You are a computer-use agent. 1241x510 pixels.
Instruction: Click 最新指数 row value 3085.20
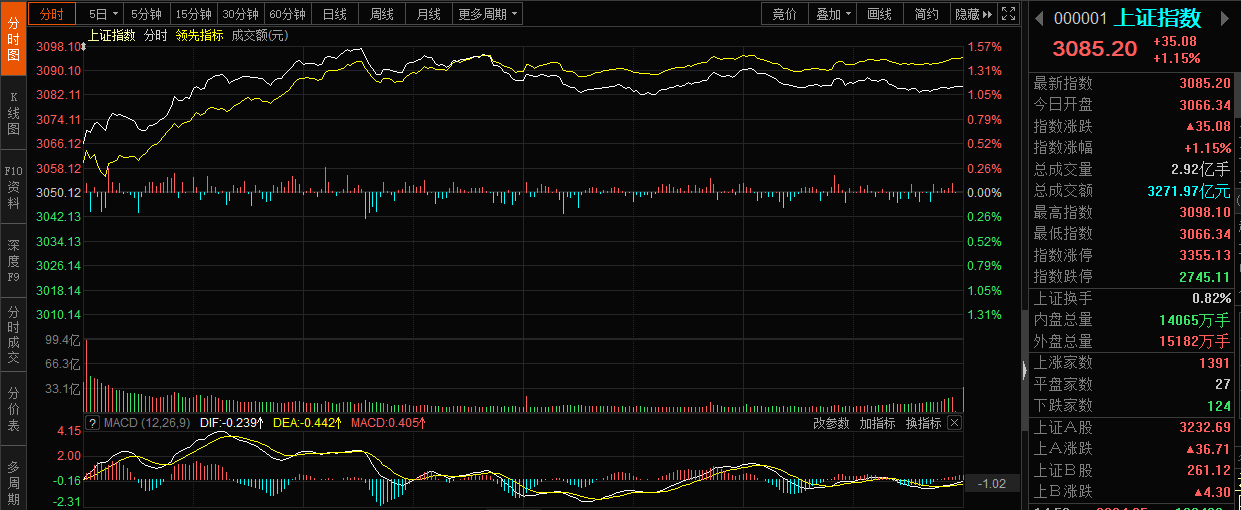point(1205,83)
